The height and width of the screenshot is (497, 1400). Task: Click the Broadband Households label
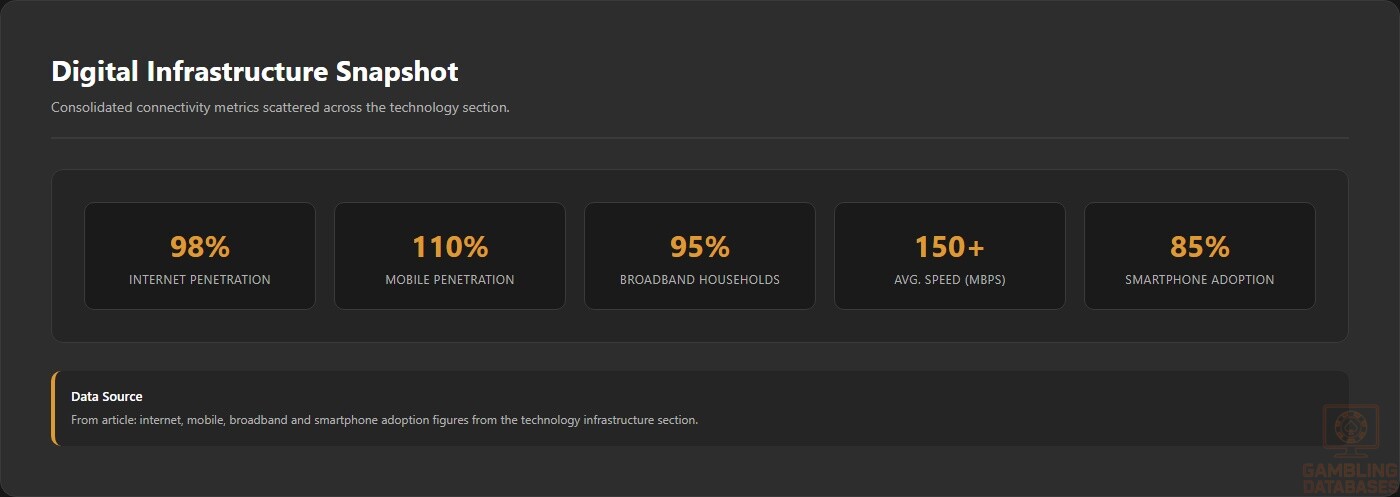coord(700,280)
